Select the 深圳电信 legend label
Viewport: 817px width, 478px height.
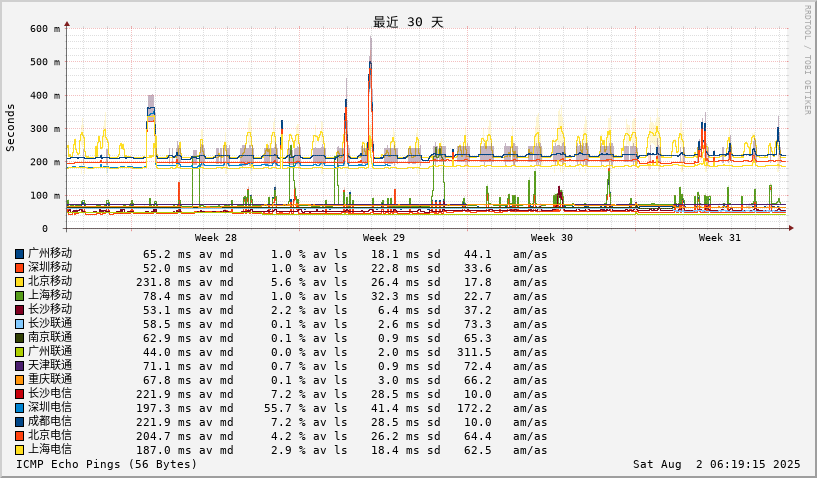click(x=50, y=408)
